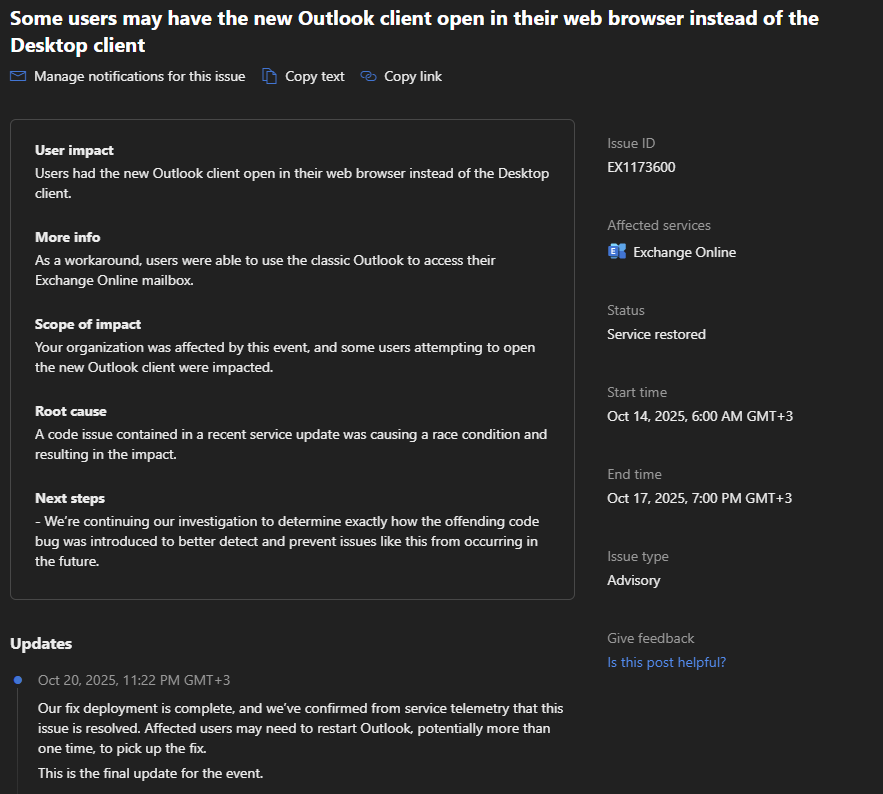The height and width of the screenshot is (794, 883).
Task: Click the Start time value Oct 14, 2025
Action: 700,416
